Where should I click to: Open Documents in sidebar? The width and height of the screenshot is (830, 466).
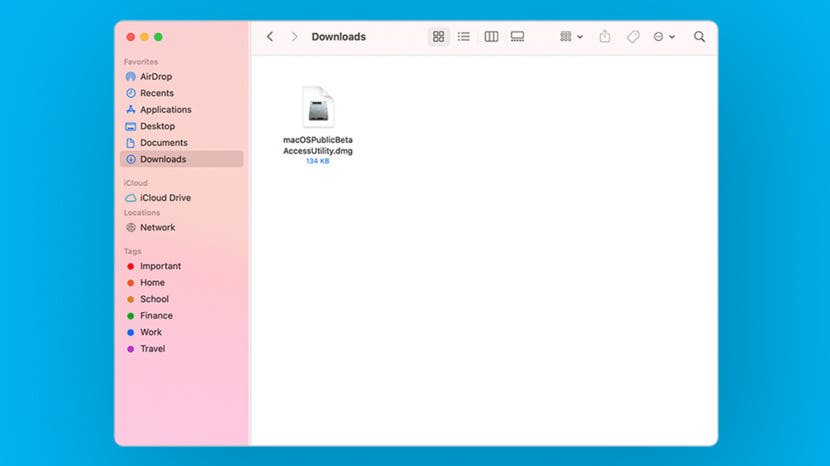pyautogui.click(x=182, y=142)
